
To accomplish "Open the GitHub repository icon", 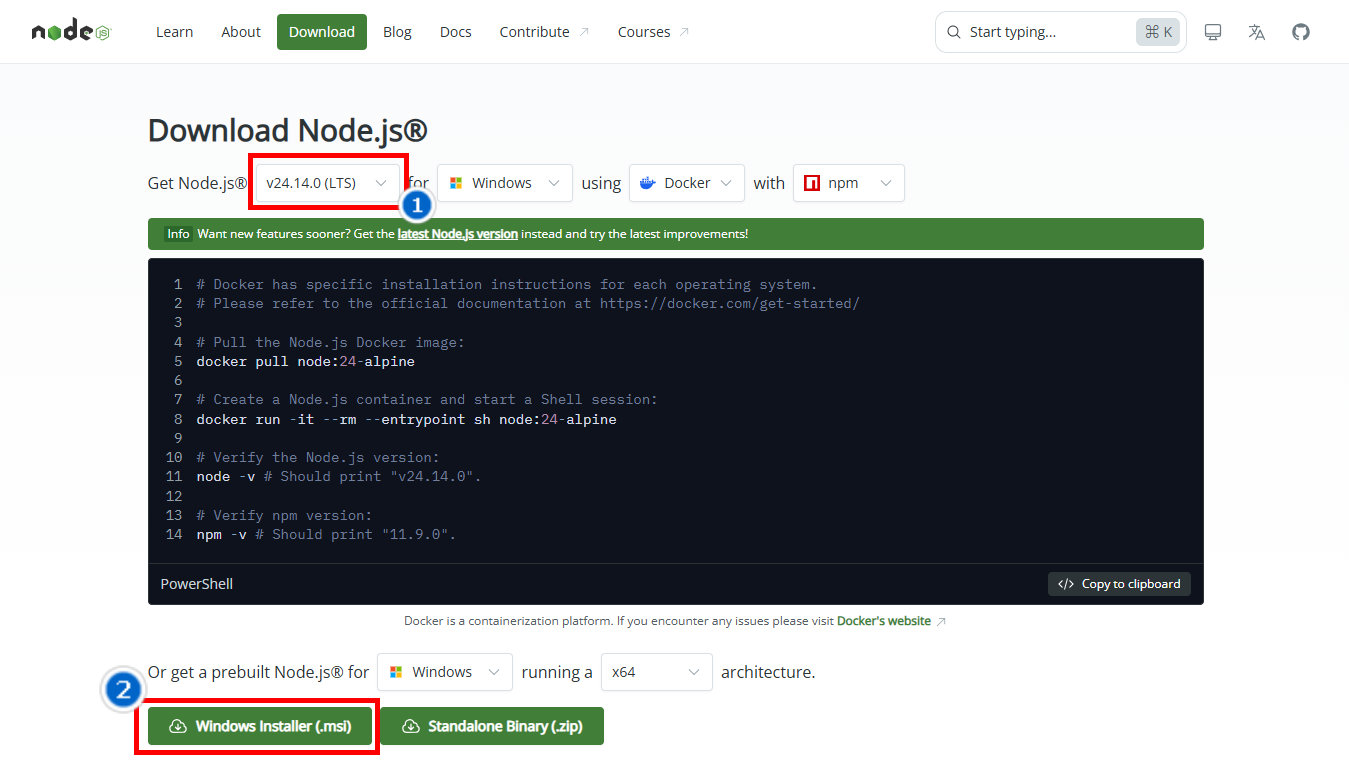I will (x=1301, y=32).
